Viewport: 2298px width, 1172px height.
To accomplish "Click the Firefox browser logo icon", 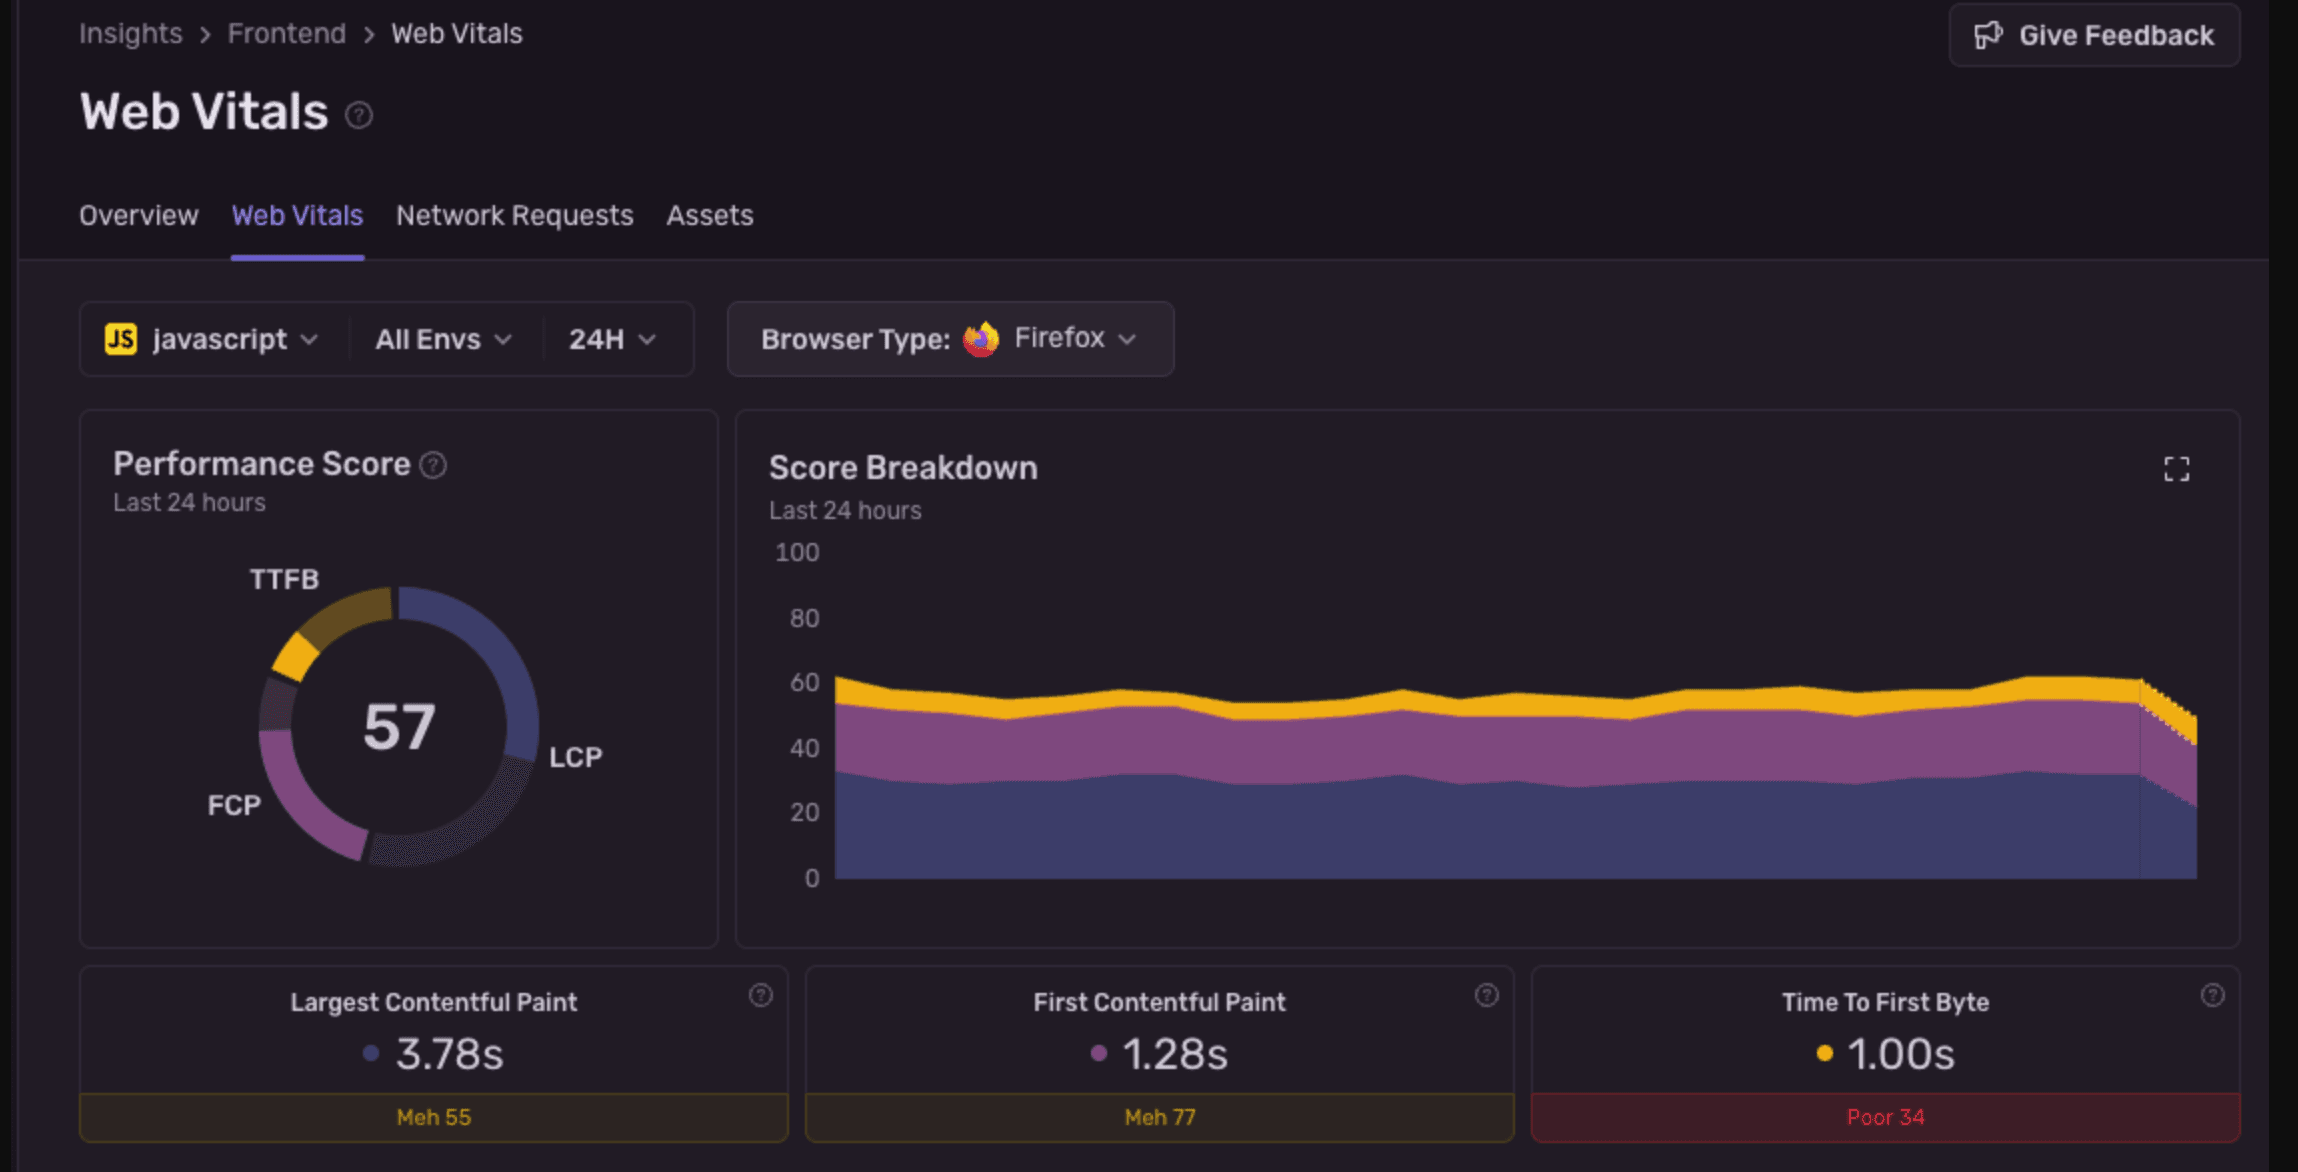I will 981,339.
